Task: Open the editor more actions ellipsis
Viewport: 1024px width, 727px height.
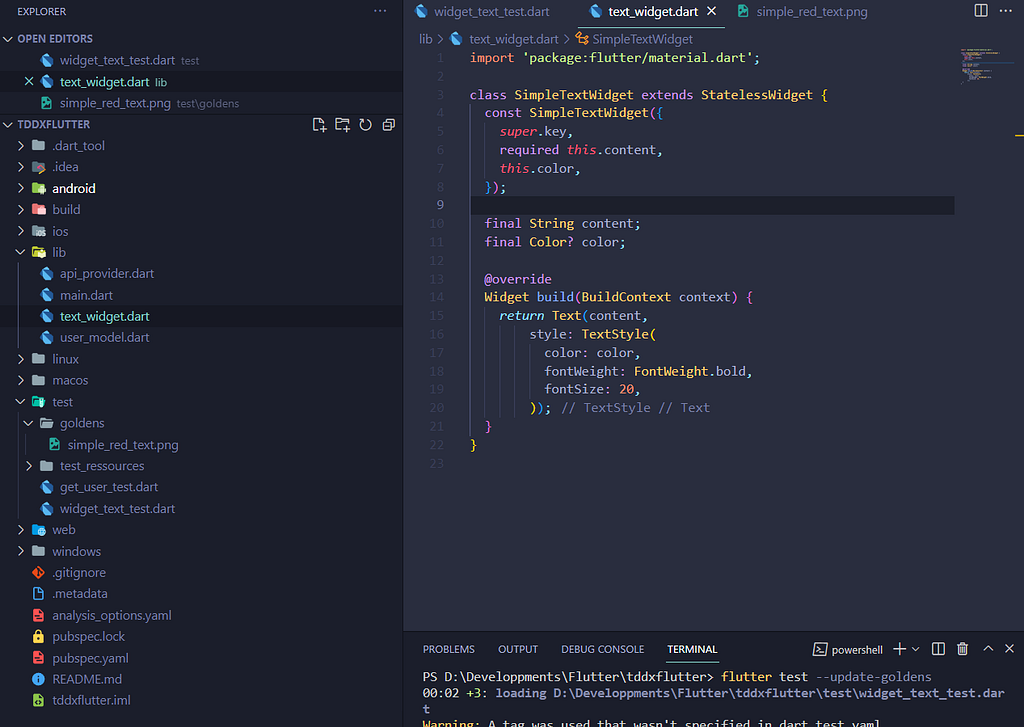Action: (1006, 10)
